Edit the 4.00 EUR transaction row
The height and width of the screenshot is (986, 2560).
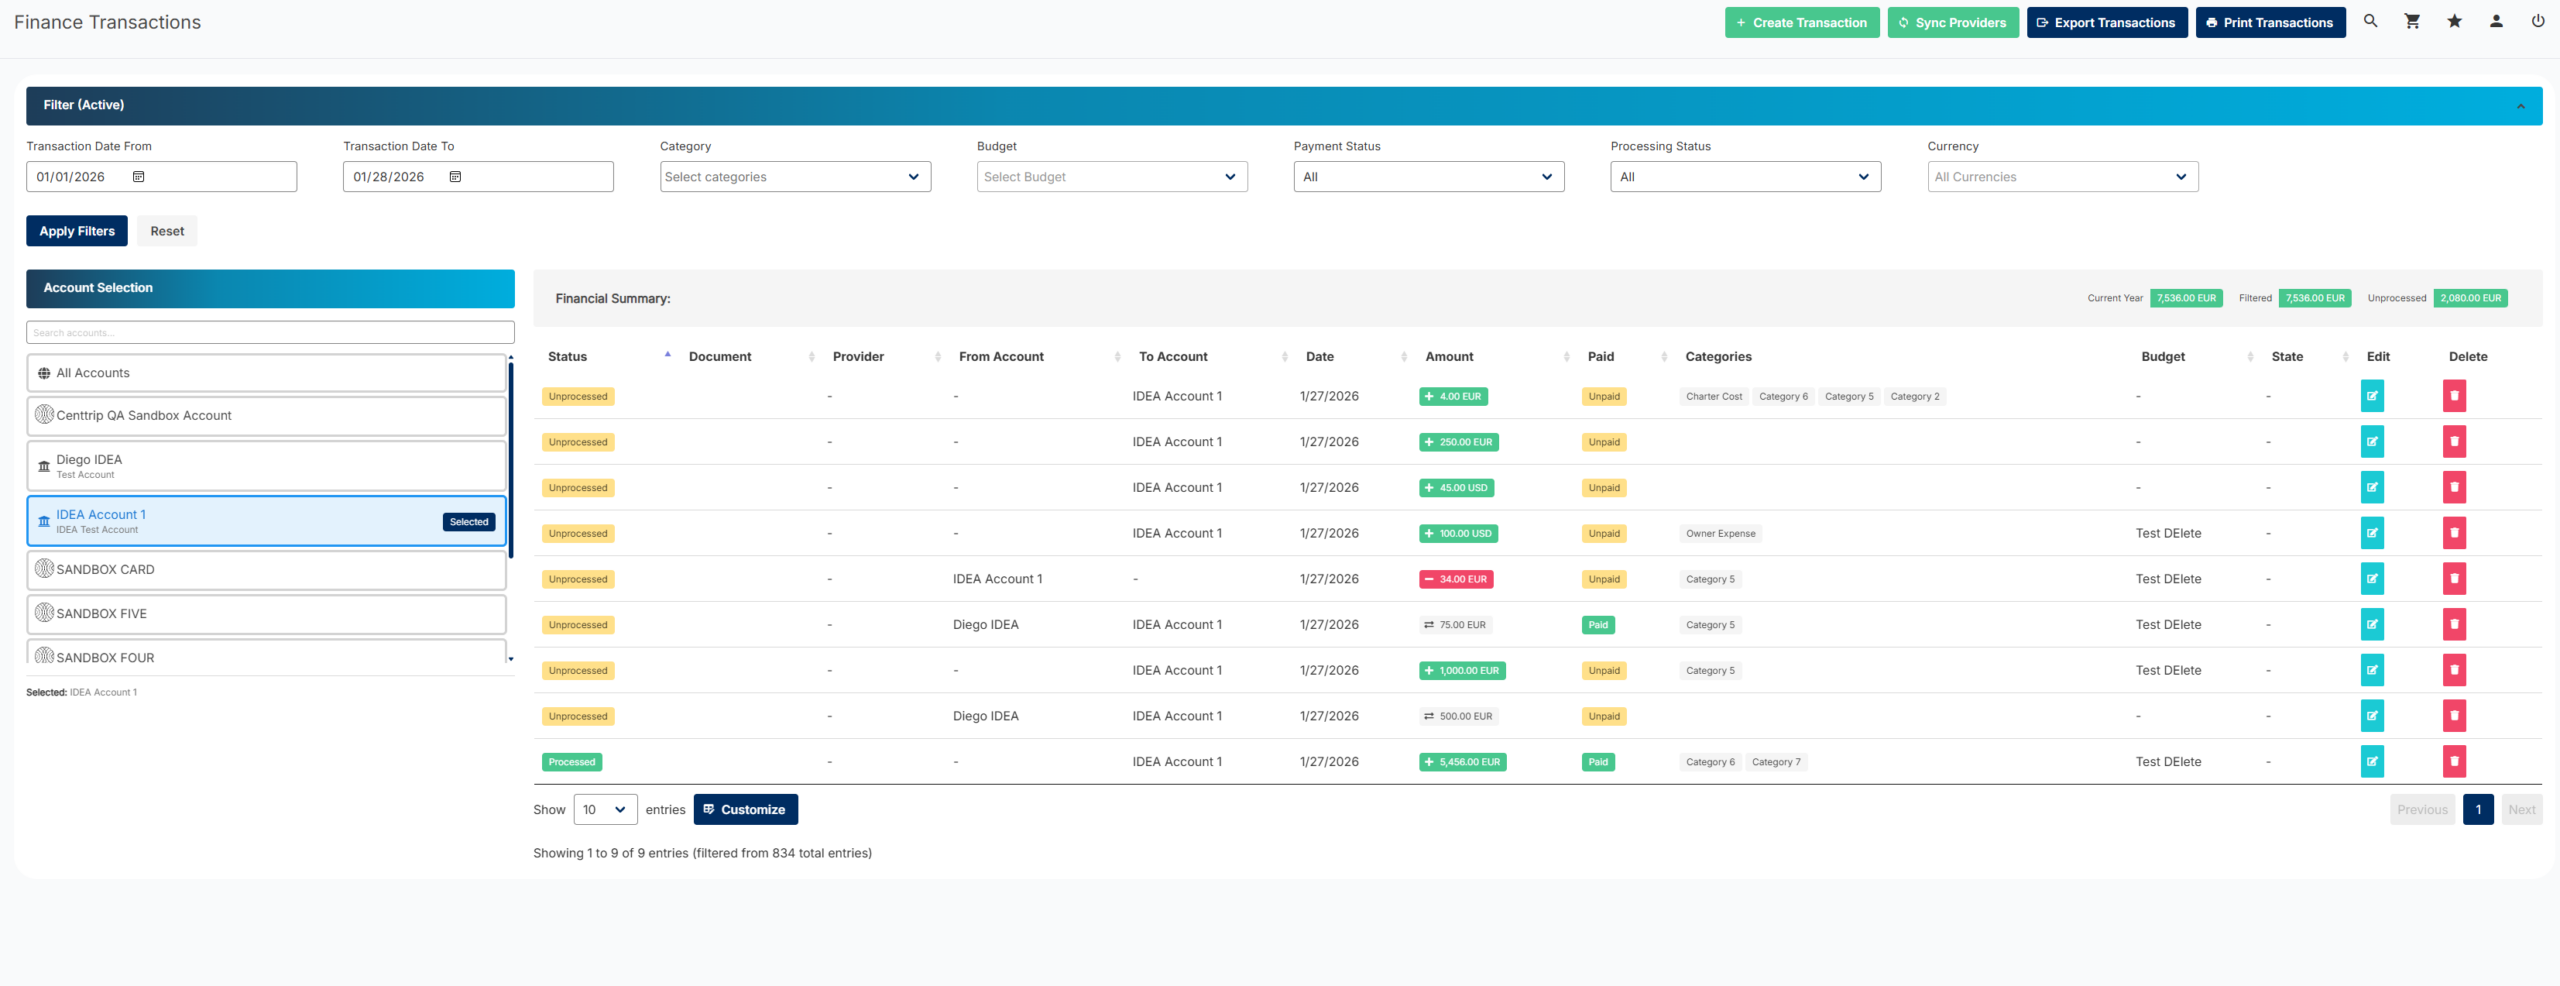coord(2372,396)
